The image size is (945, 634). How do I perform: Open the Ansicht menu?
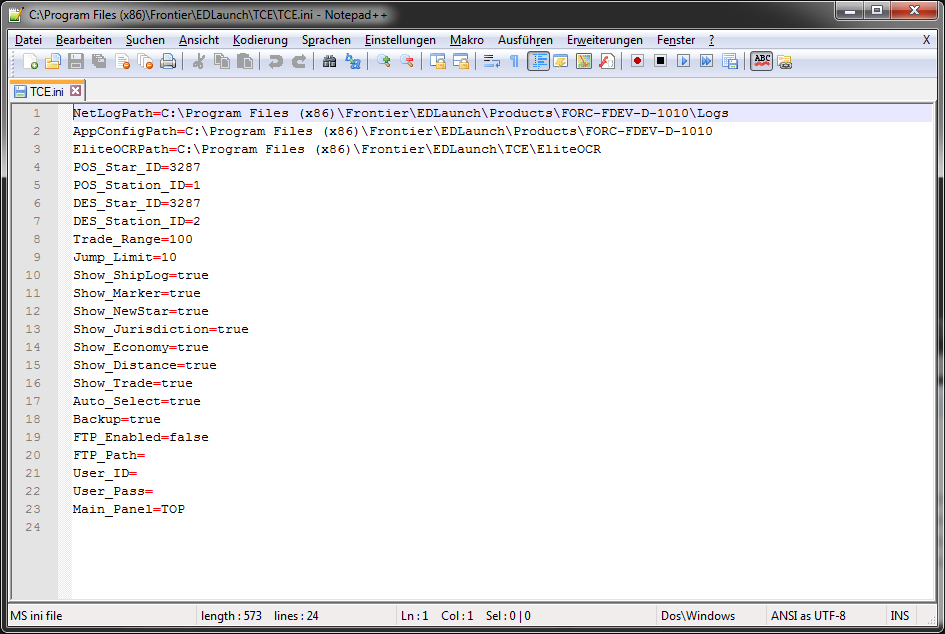click(x=199, y=40)
